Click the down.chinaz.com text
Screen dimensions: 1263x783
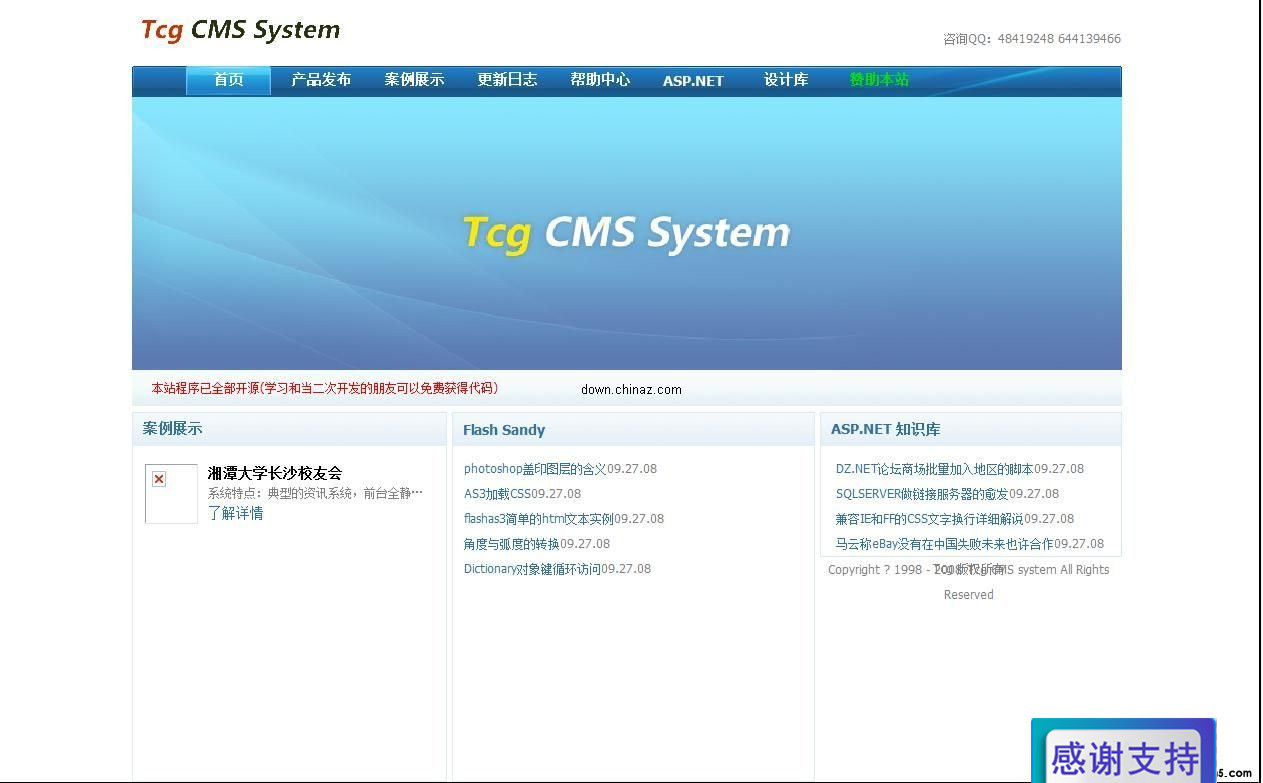631,390
